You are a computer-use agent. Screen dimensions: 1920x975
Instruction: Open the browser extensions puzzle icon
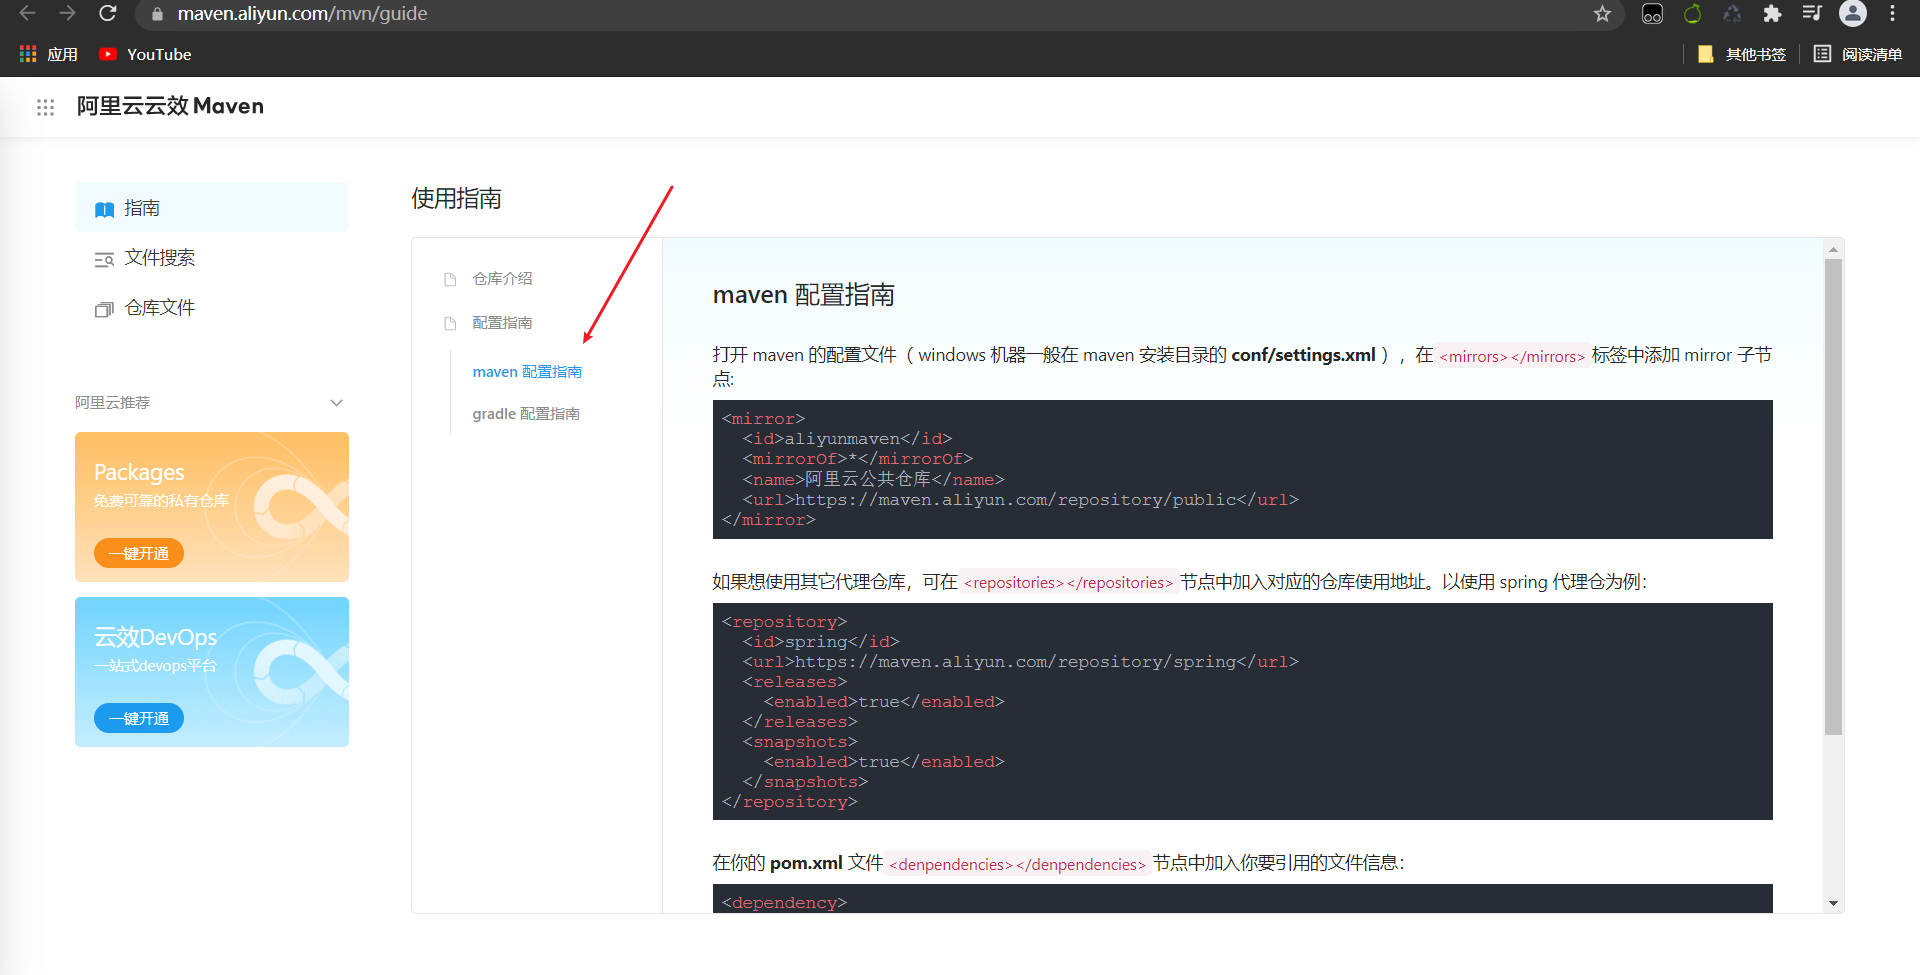pos(1772,14)
